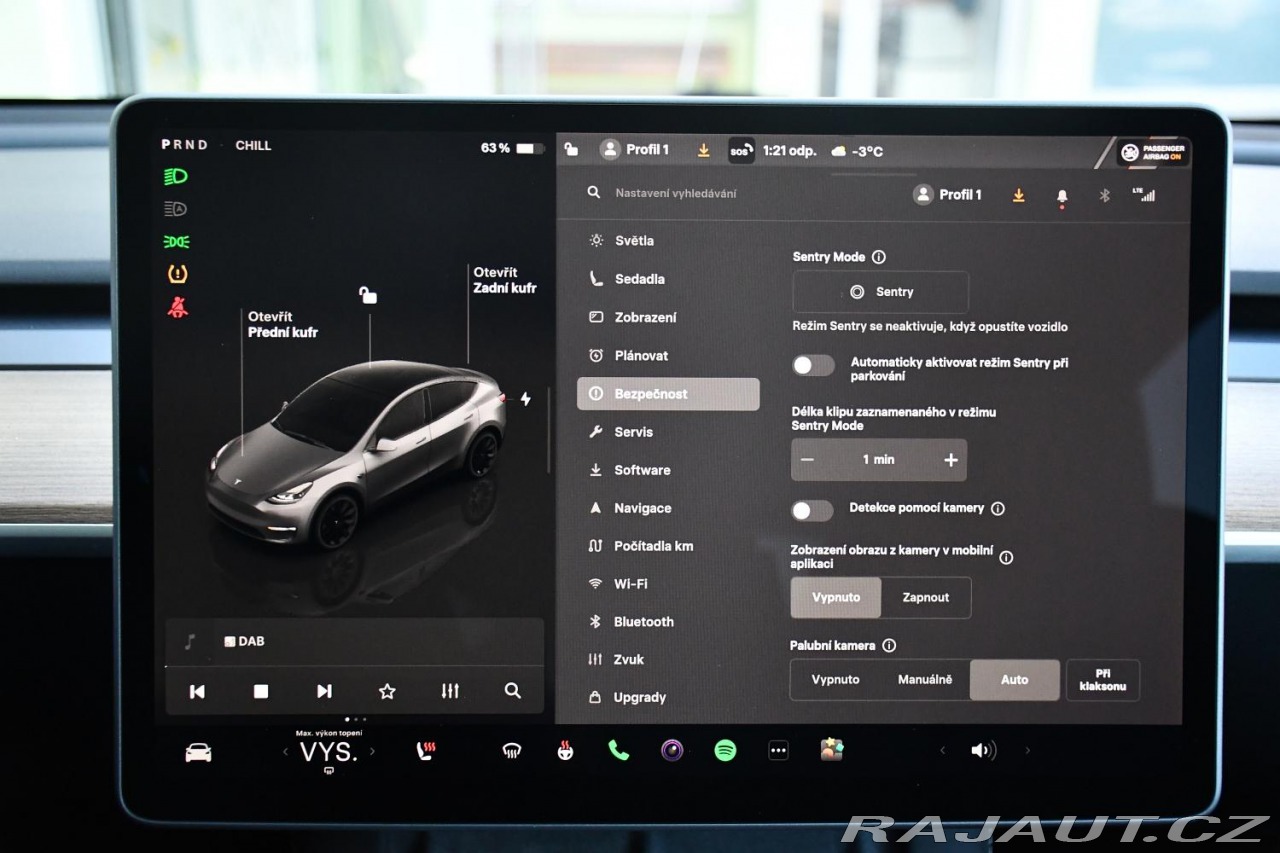This screenshot has height=853, width=1280.
Task: Select Zapnout for mobile app camera view
Action: pyautogui.click(x=925, y=597)
